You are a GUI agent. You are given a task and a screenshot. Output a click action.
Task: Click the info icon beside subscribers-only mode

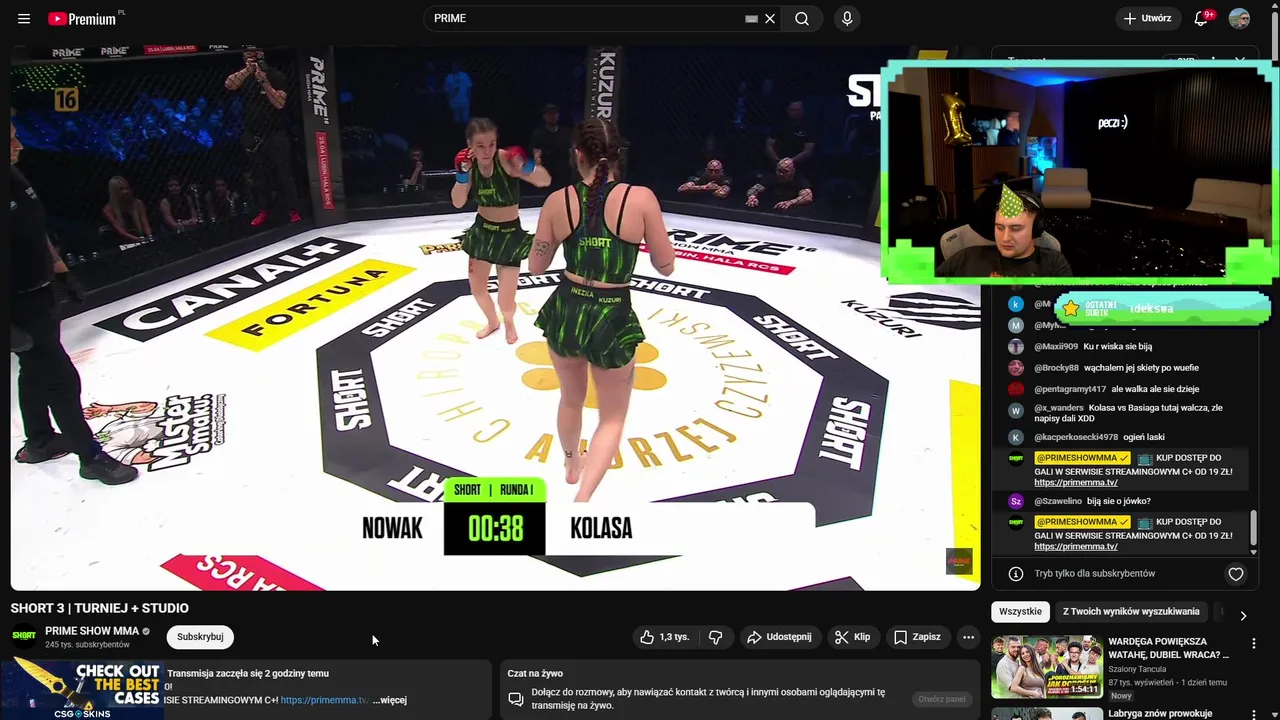pos(1016,574)
